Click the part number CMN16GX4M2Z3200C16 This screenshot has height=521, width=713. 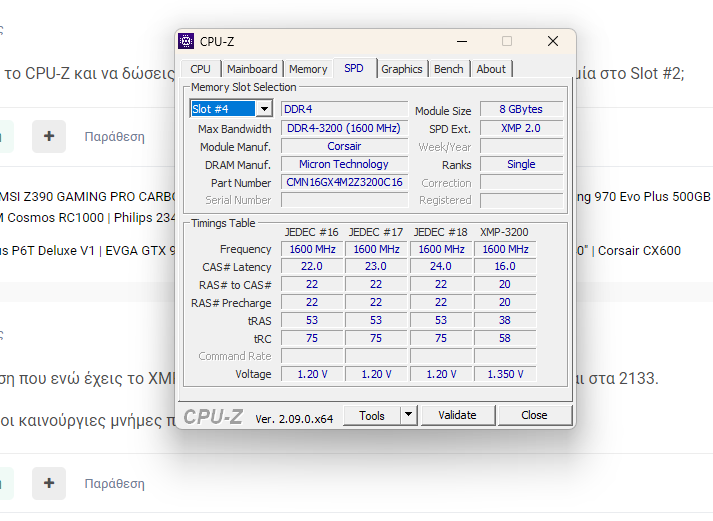coord(344,182)
